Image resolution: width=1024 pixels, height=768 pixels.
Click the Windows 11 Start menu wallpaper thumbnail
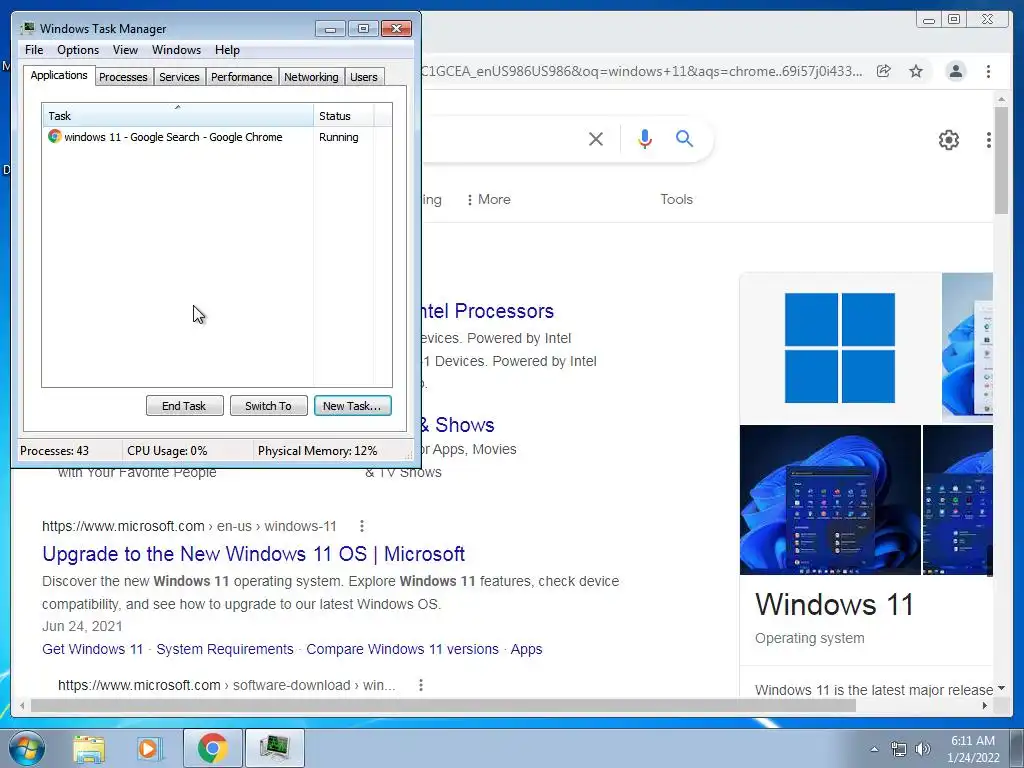[830, 500]
